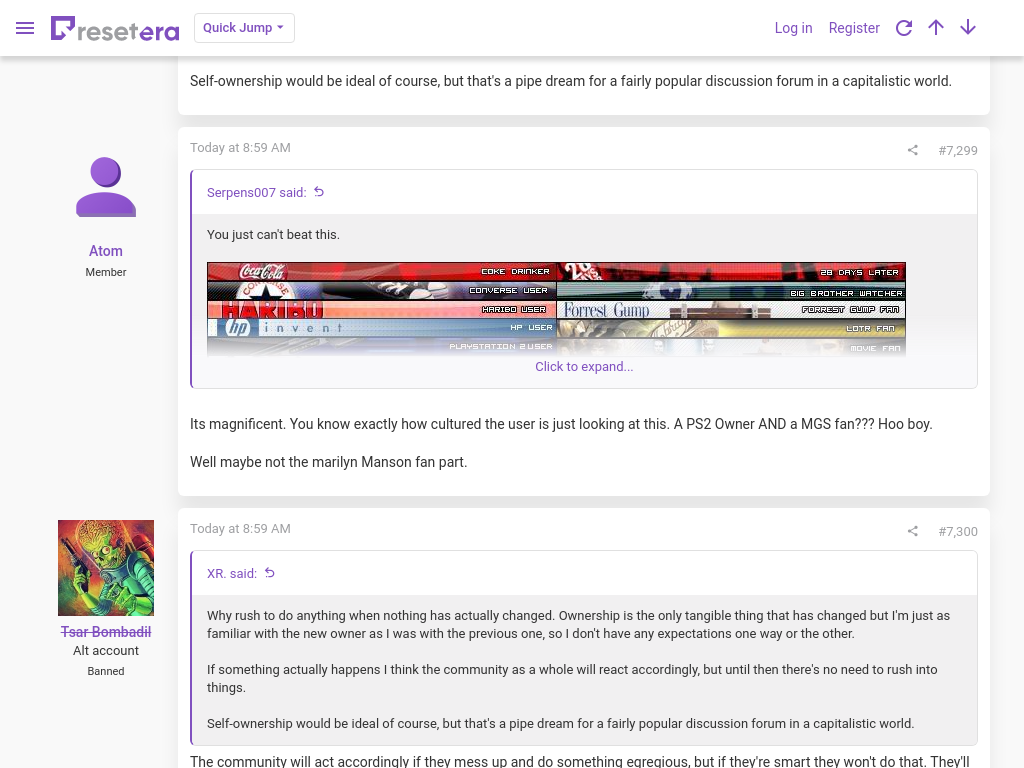Jump to bottom with the down arrow icon
Image resolution: width=1024 pixels, height=768 pixels.
tap(968, 27)
